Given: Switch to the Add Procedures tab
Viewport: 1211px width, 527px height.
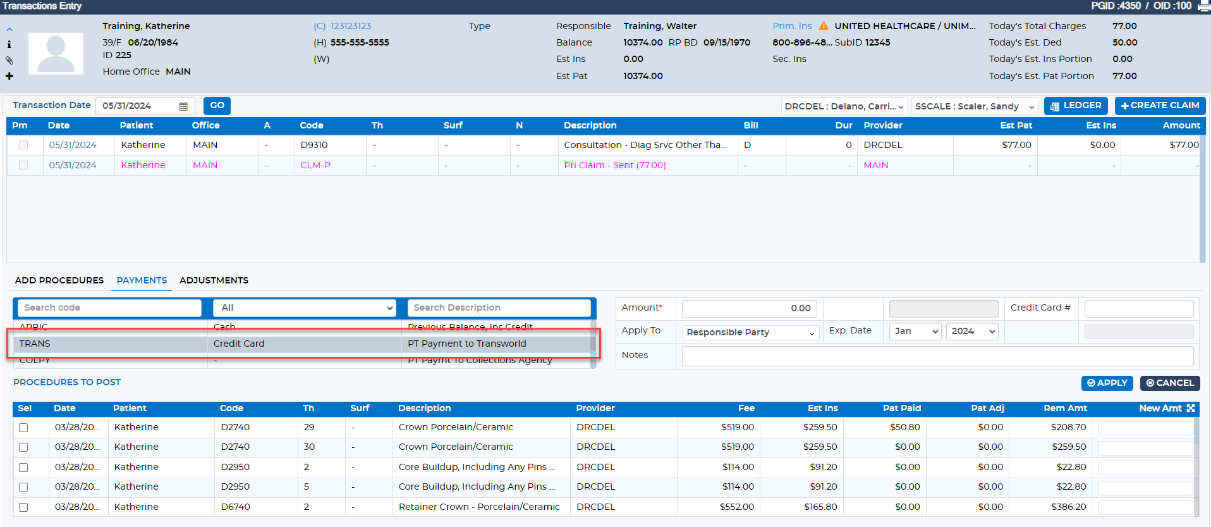Looking at the screenshot, I should [x=58, y=280].
